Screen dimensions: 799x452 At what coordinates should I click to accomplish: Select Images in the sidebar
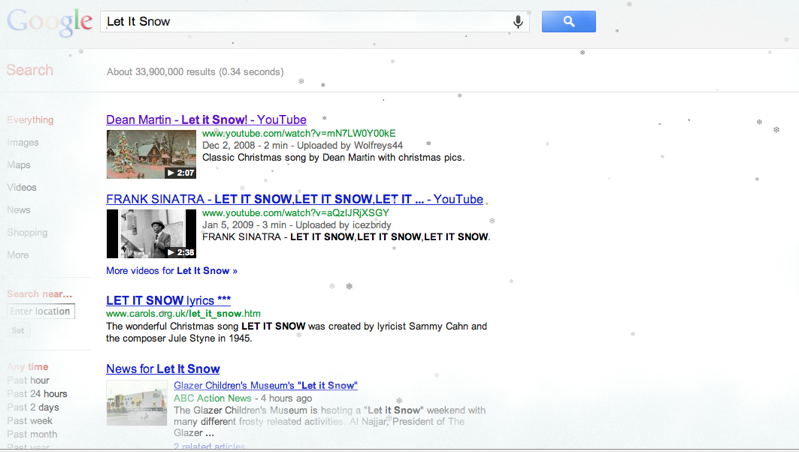click(x=23, y=143)
